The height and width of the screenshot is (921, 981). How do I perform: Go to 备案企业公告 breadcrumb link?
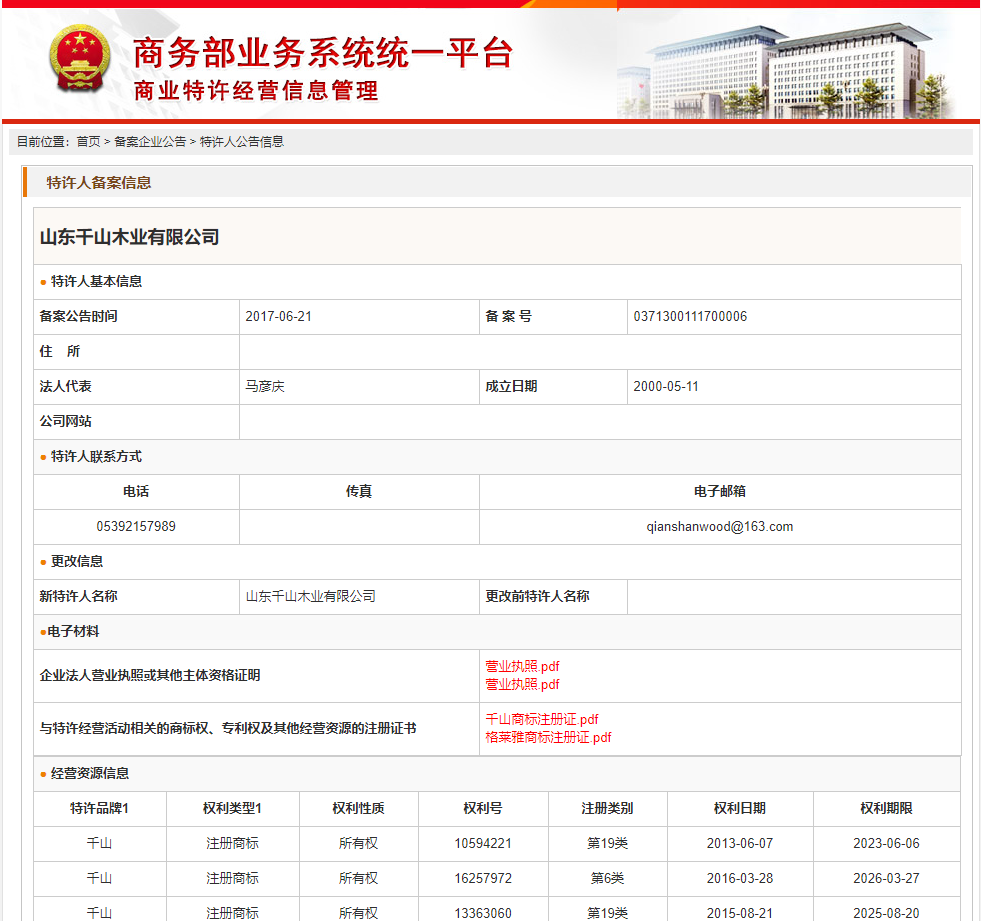[150, 142]
